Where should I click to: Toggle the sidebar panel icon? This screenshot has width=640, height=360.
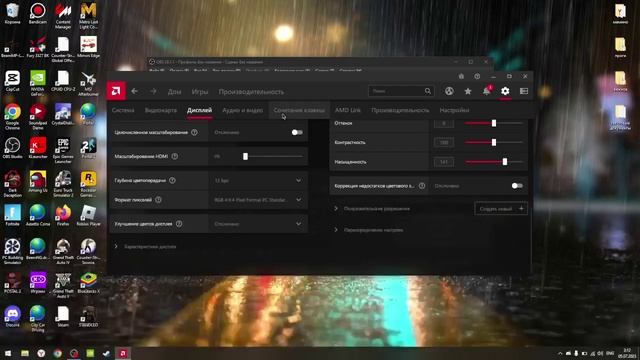pos(524,91)
